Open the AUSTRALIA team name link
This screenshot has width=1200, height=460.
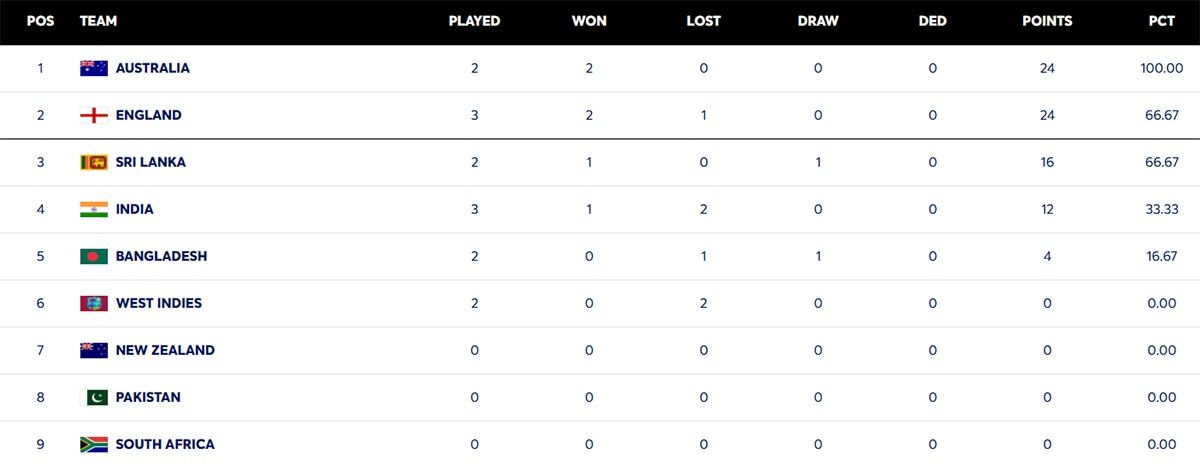coord(153,68)
